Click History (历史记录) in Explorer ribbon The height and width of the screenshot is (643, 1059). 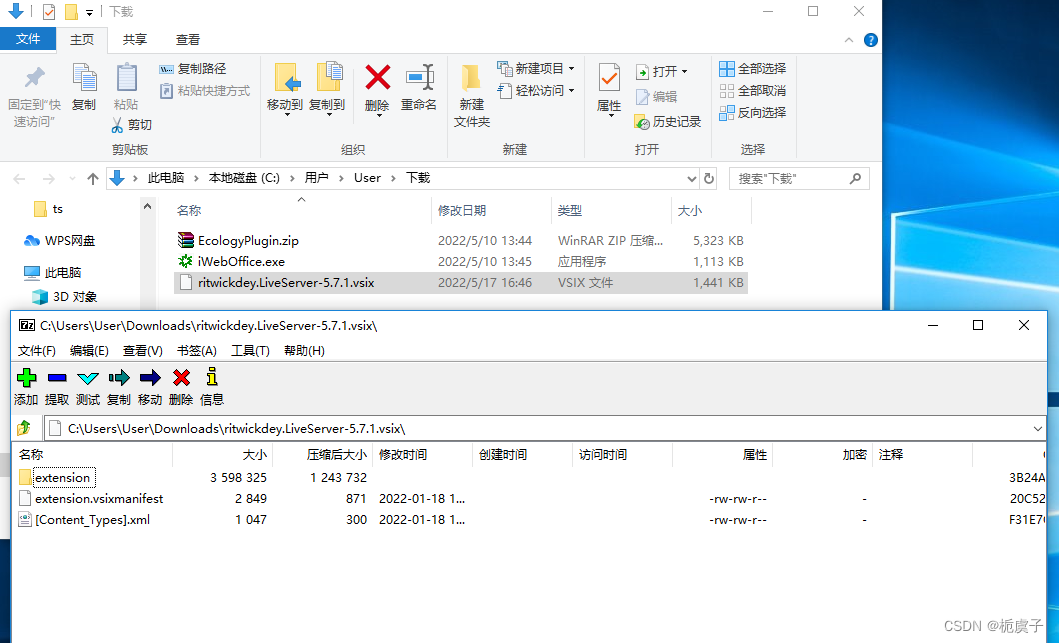point(668,122)
